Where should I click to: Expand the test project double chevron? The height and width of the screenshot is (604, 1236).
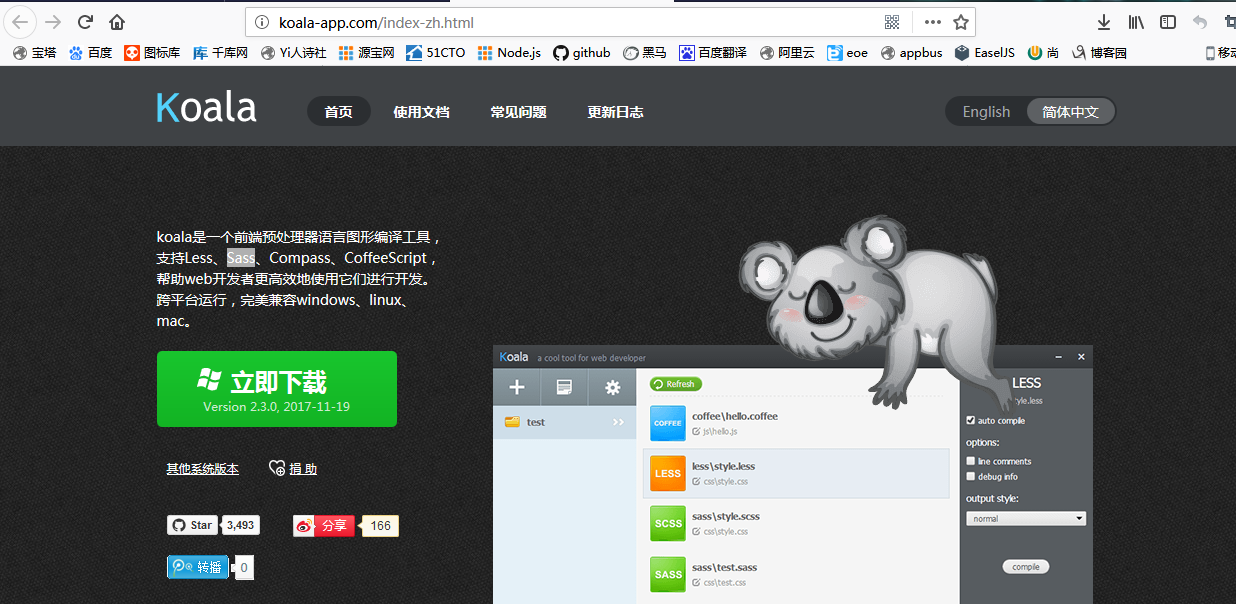coord(618,422)
